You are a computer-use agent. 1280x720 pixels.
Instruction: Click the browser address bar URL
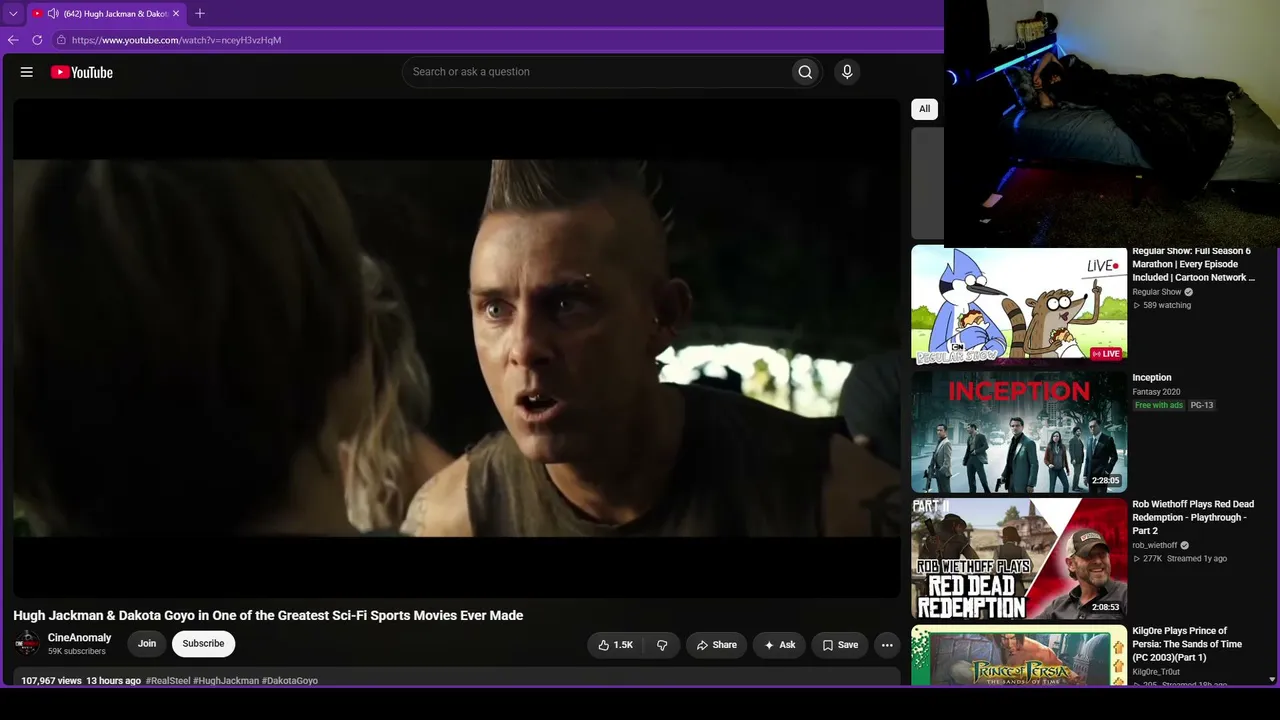tap(176, 40)
